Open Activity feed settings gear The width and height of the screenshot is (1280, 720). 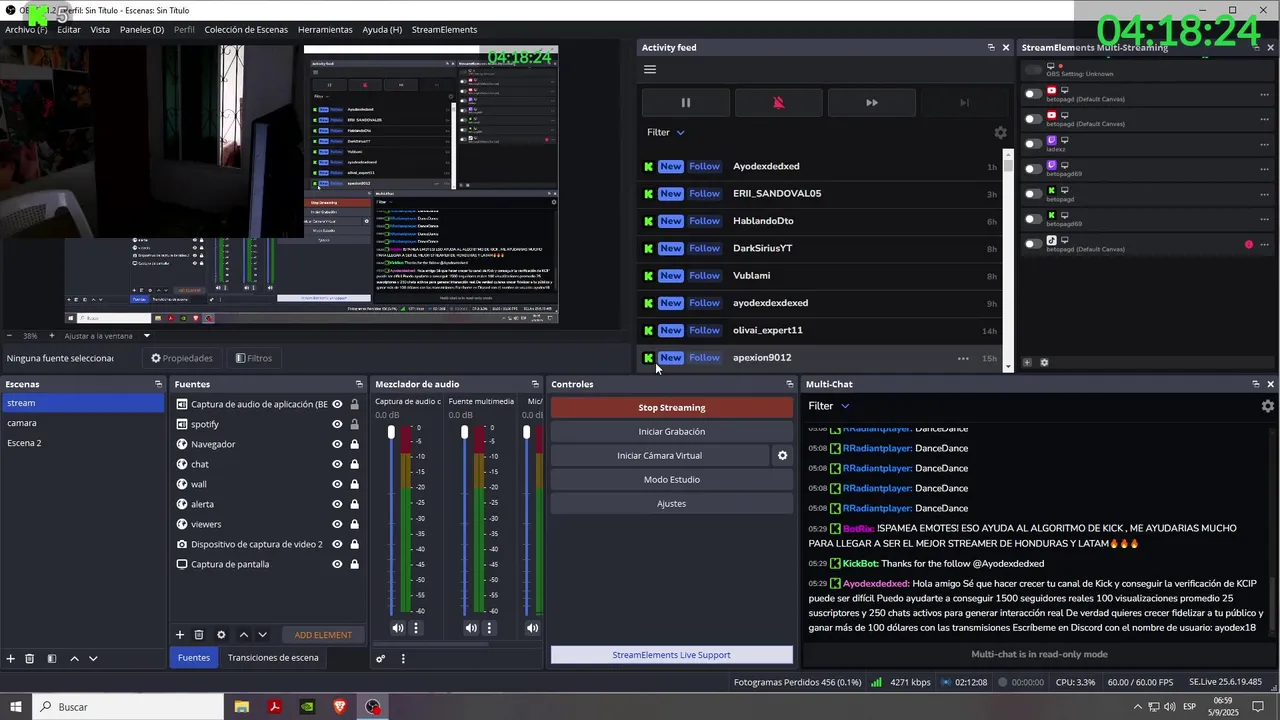pyautogui.click(x=1000, y=132)
